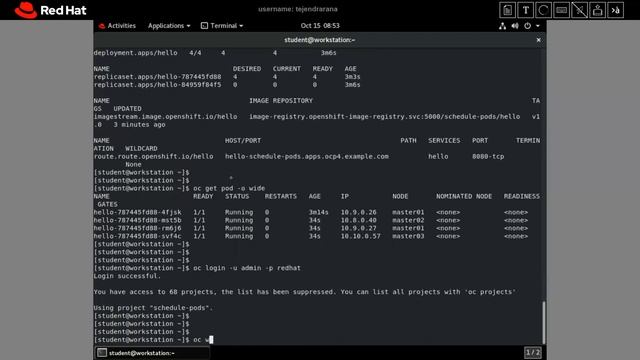Click the Red Hat logo
This screenshot has width=640, height=360.
[50, 10]
